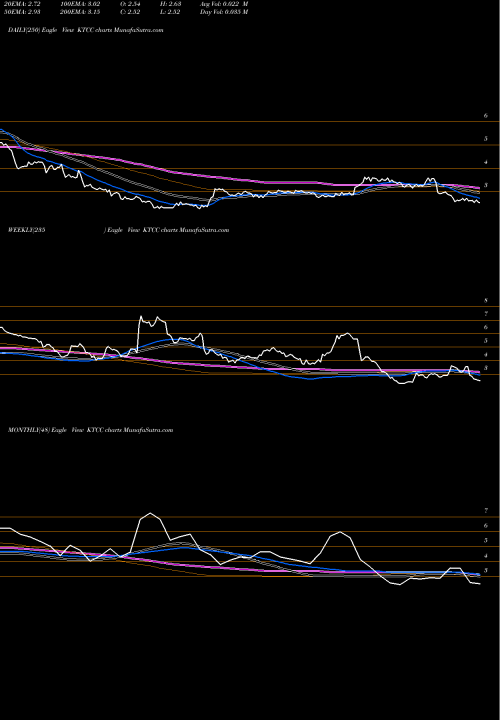
Task: Click the 'Day Vol' reading
Action: 224,12
